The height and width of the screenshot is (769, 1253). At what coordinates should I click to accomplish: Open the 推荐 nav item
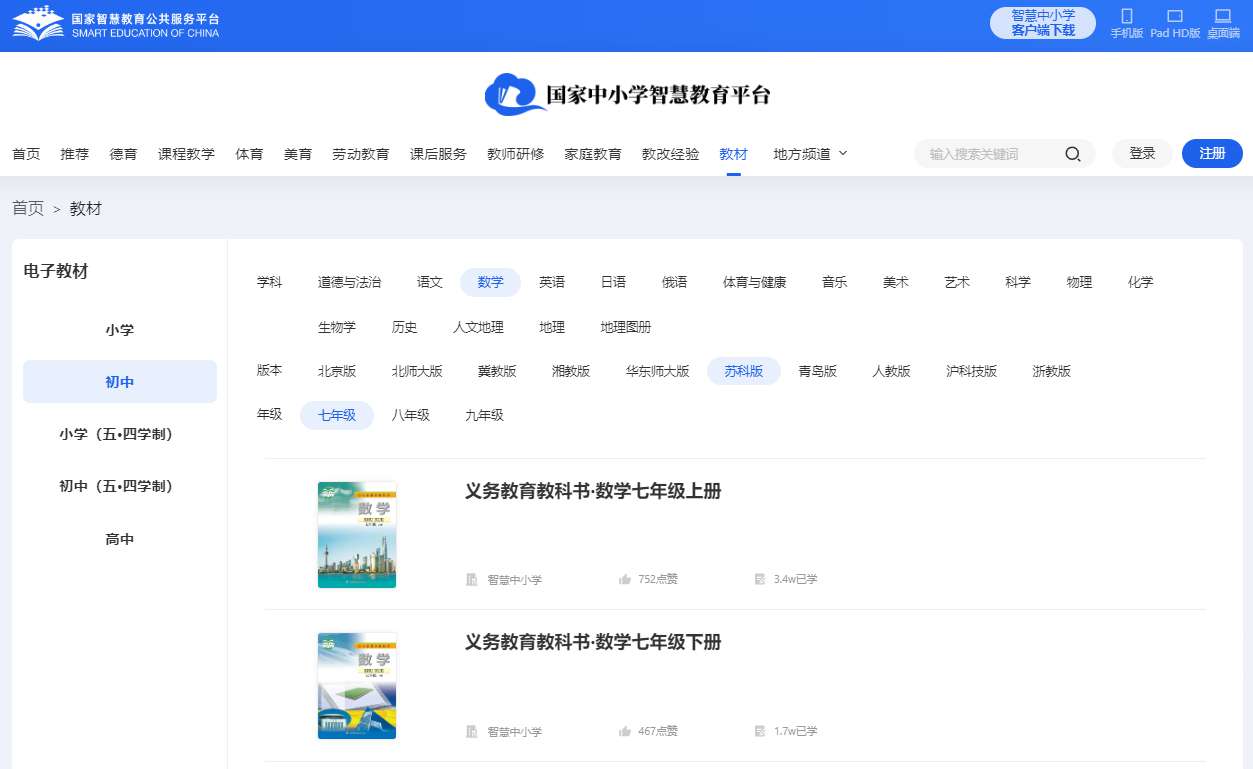point(74,154)
